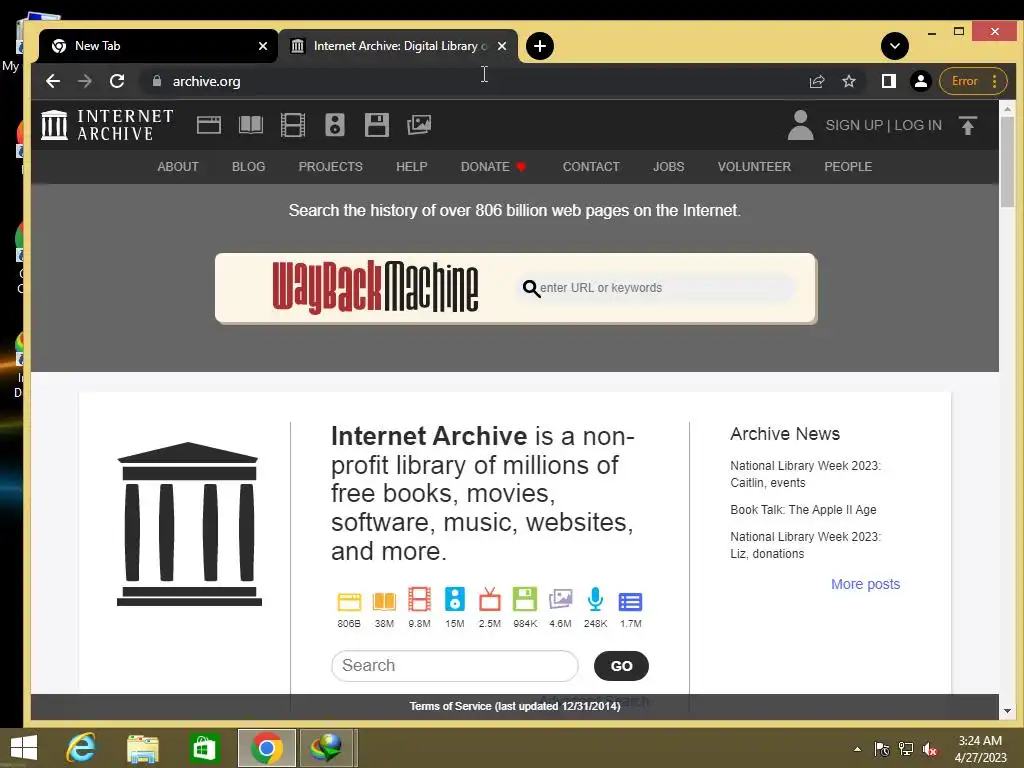Screen dimensions: 1024x768
Task: Open the Video film icon in the top navigation
Action: click(x=293, y=125)
